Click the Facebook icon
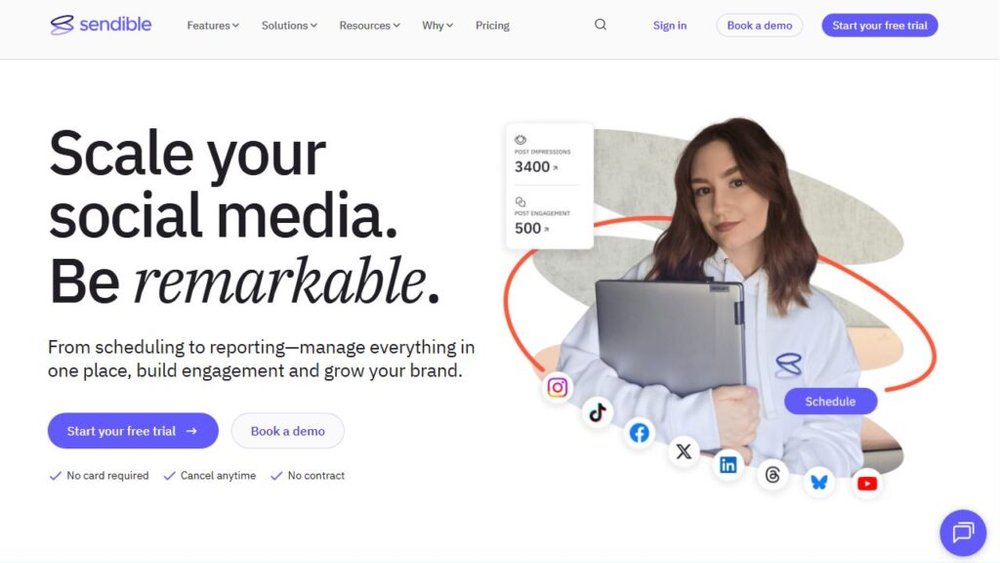This screenshot has width=1000, height=563. coord(639,433)
